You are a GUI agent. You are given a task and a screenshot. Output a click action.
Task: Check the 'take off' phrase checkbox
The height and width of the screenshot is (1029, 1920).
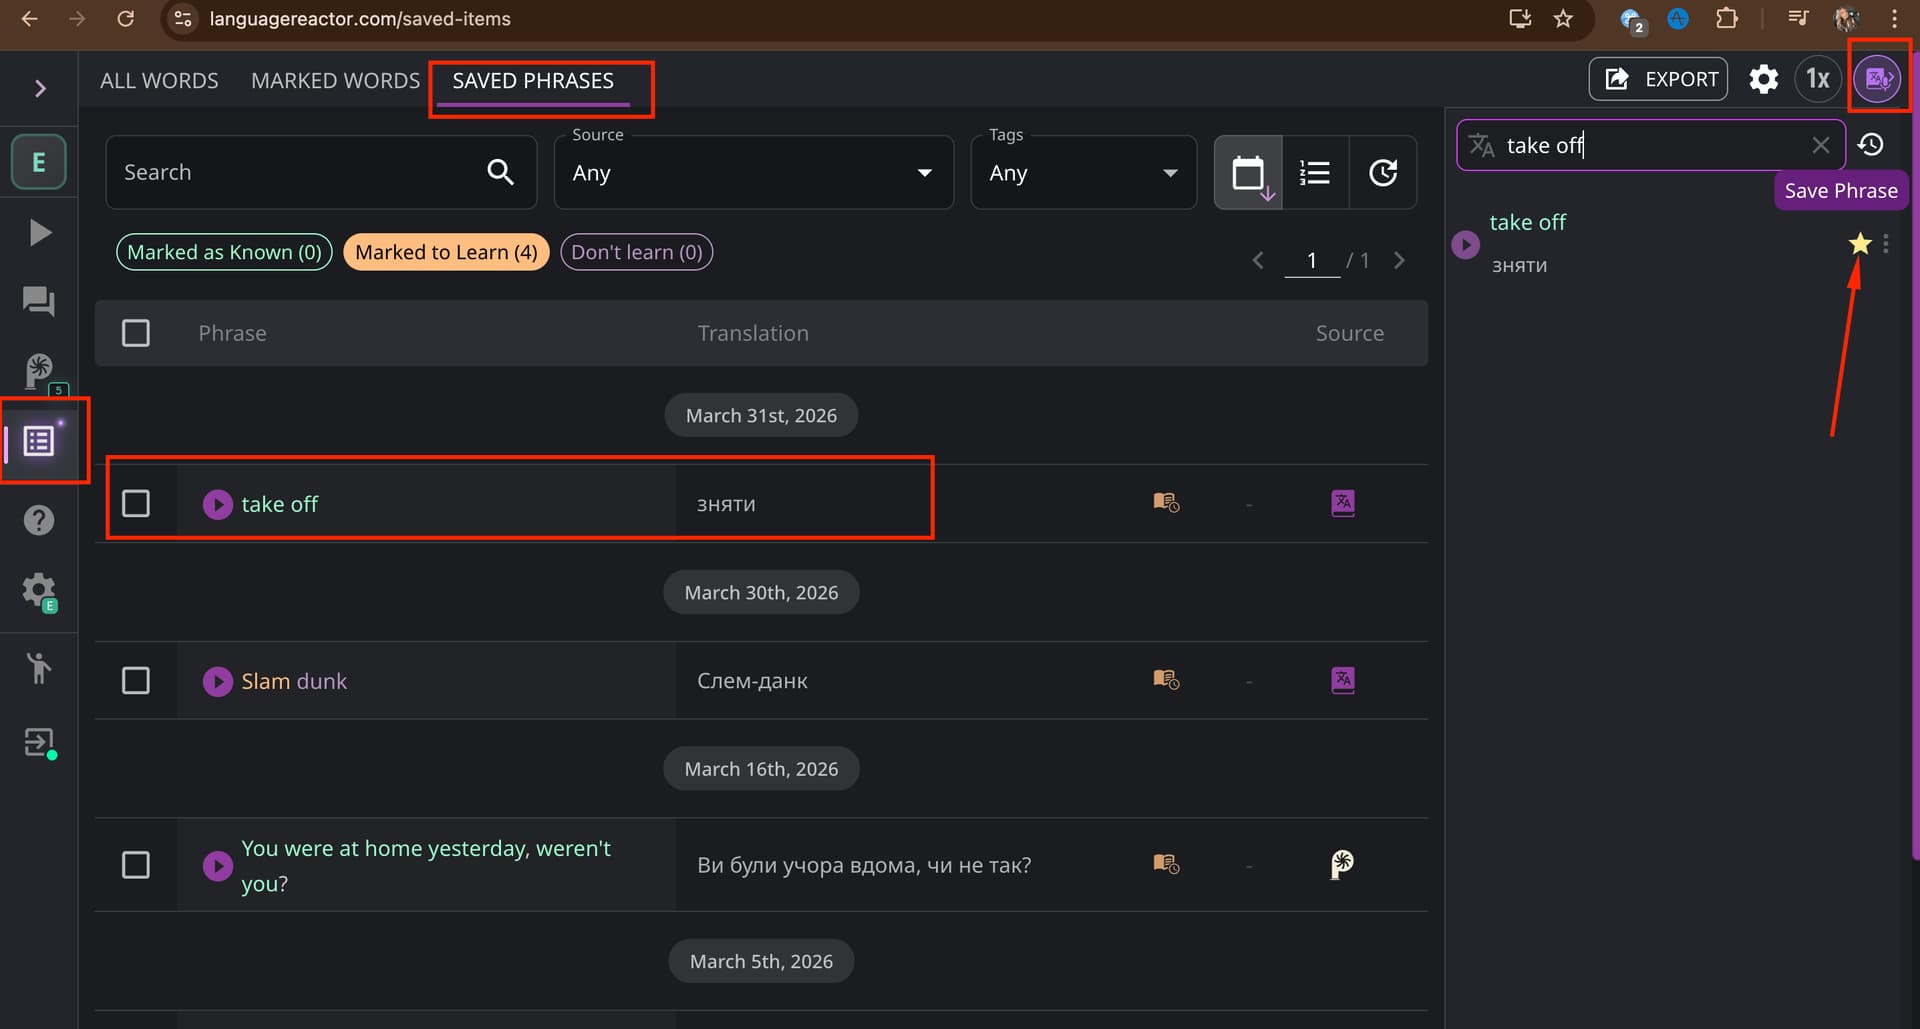136,503
